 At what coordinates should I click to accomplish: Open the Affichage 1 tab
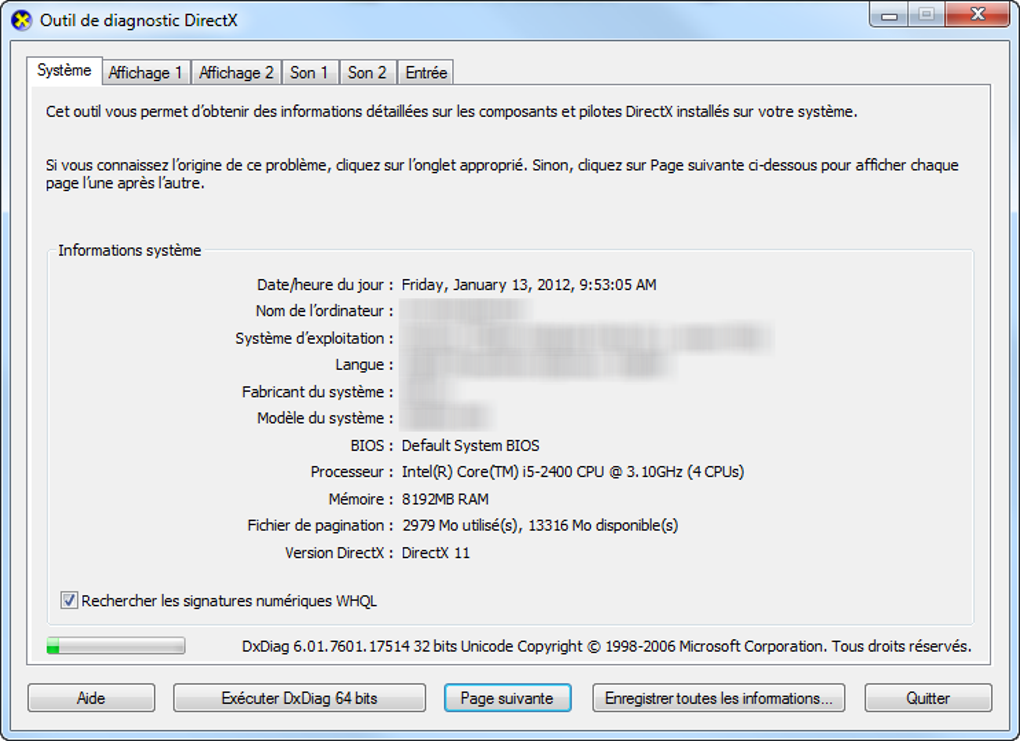coord(145,73)
